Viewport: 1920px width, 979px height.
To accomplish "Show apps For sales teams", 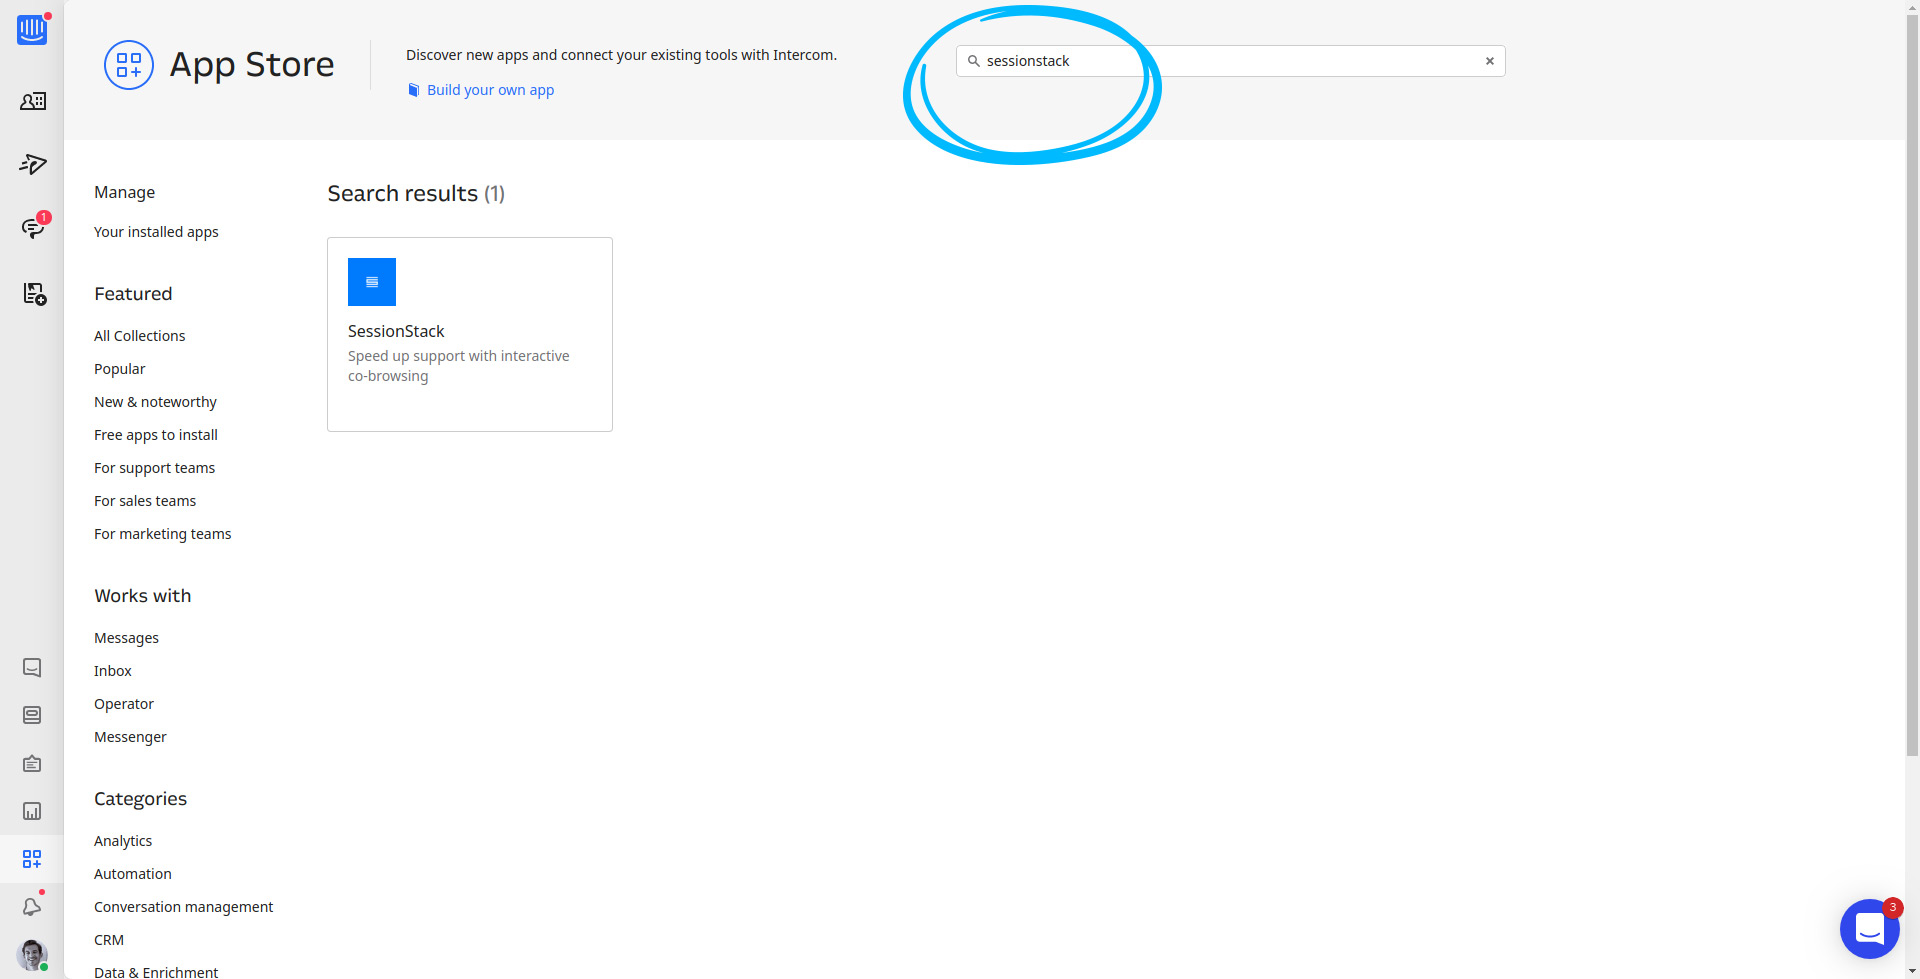I will click(x=145, y=501).
